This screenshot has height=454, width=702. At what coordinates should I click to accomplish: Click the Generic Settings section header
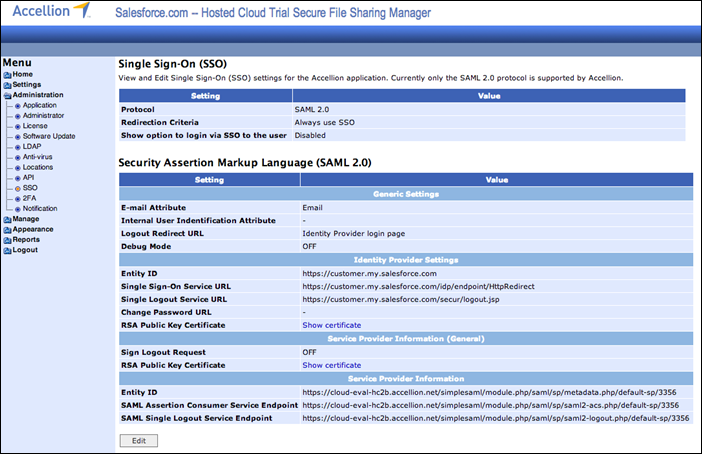pos(406,194)
